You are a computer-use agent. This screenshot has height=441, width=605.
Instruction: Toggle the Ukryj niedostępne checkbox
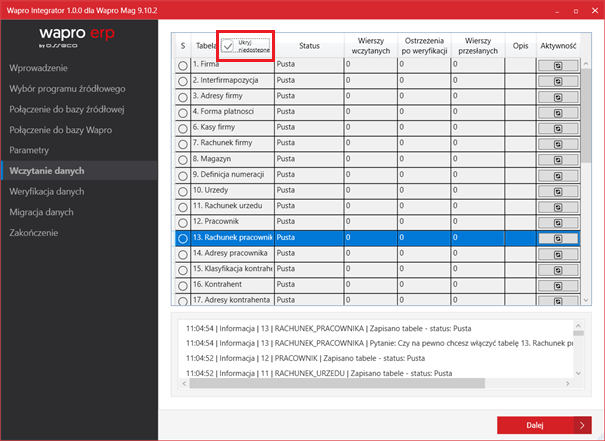[x=229, y=45]
